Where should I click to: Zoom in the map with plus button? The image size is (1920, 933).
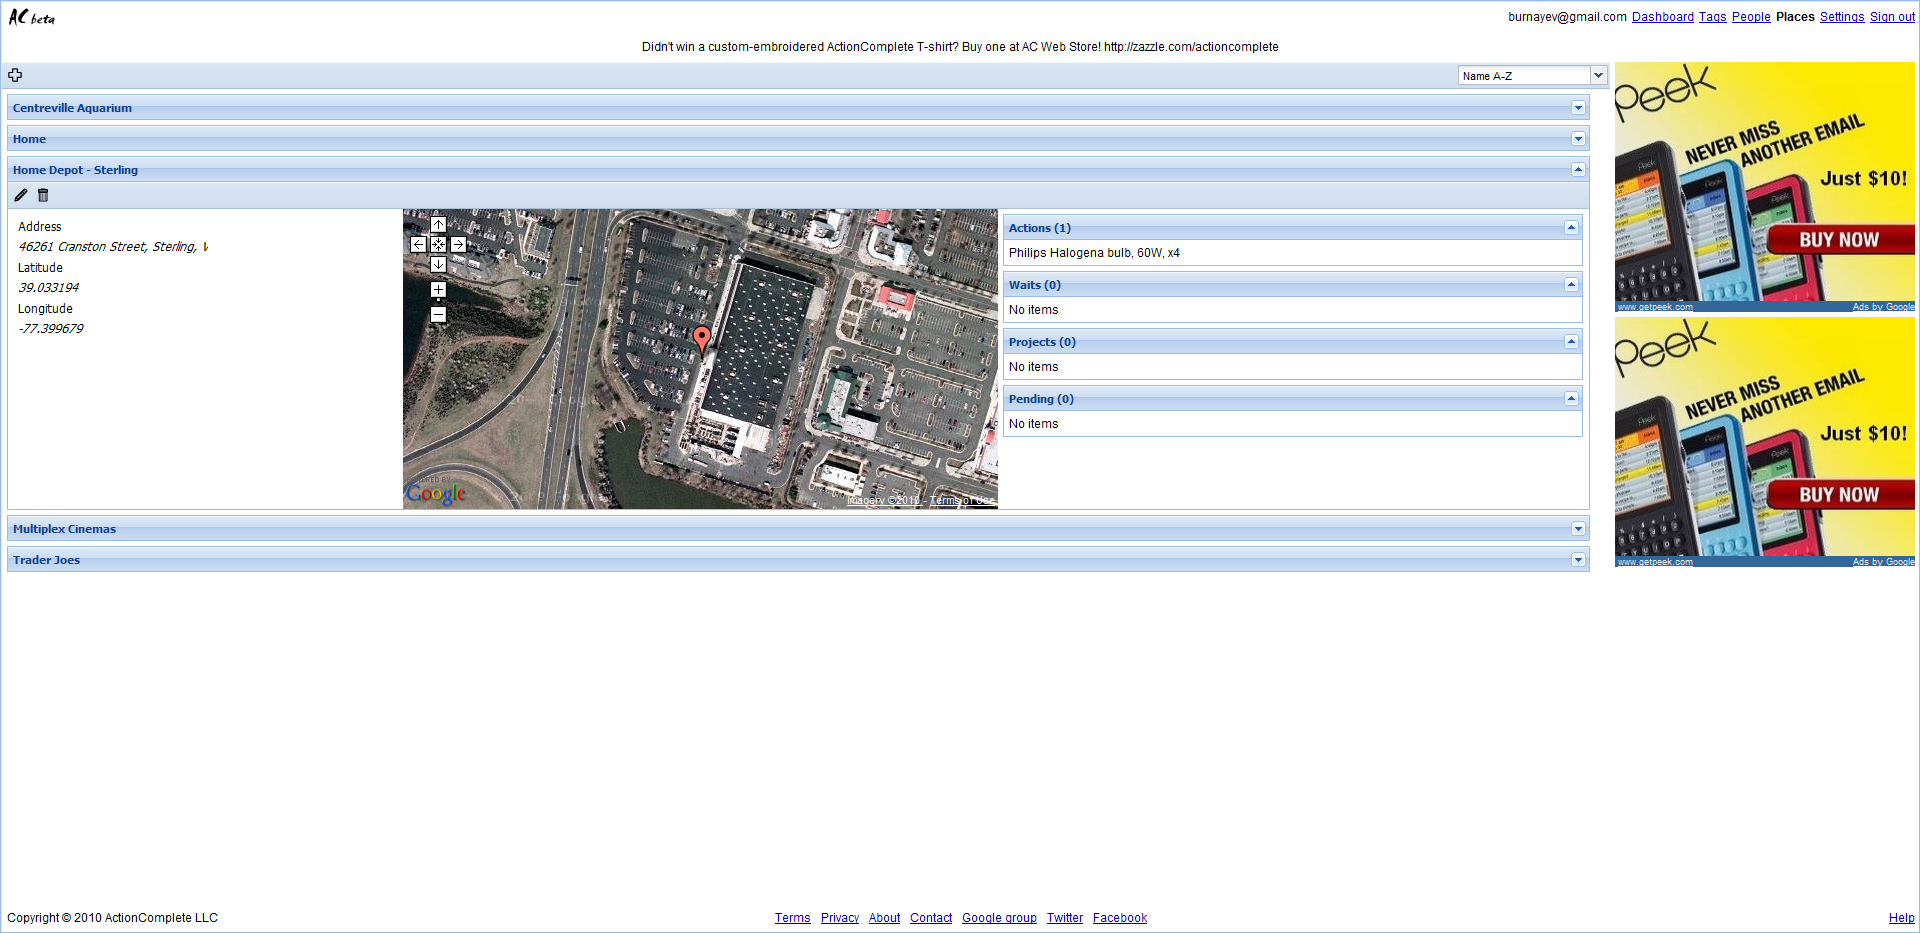438,290
